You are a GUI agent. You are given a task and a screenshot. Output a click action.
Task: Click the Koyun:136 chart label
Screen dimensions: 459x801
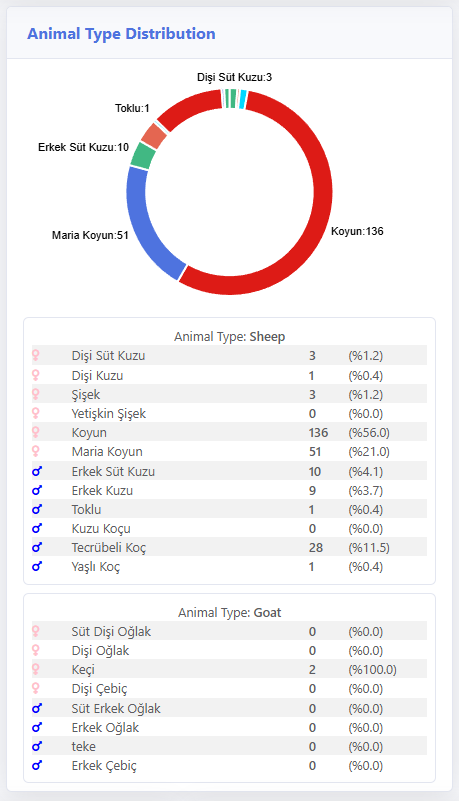(357, 231)
